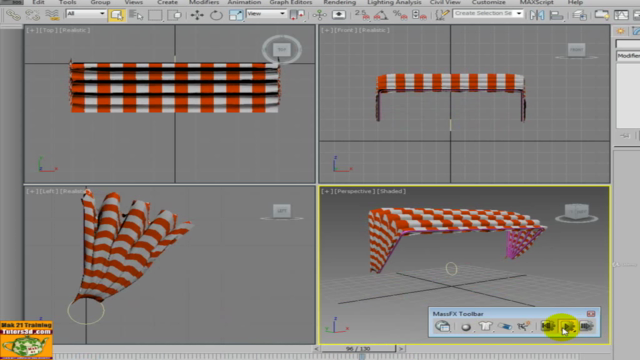The image size is (640, 360).
Task: Click the Edit Named Selection Sets icon
Action: [442, 16]
